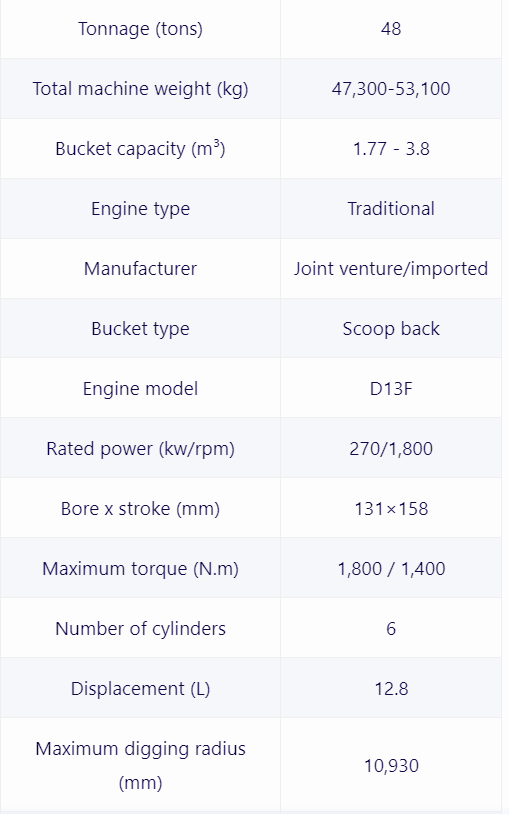Click the Tonnage (tons) label cell
The image size is (509, 814).
[x=140, y=29]
